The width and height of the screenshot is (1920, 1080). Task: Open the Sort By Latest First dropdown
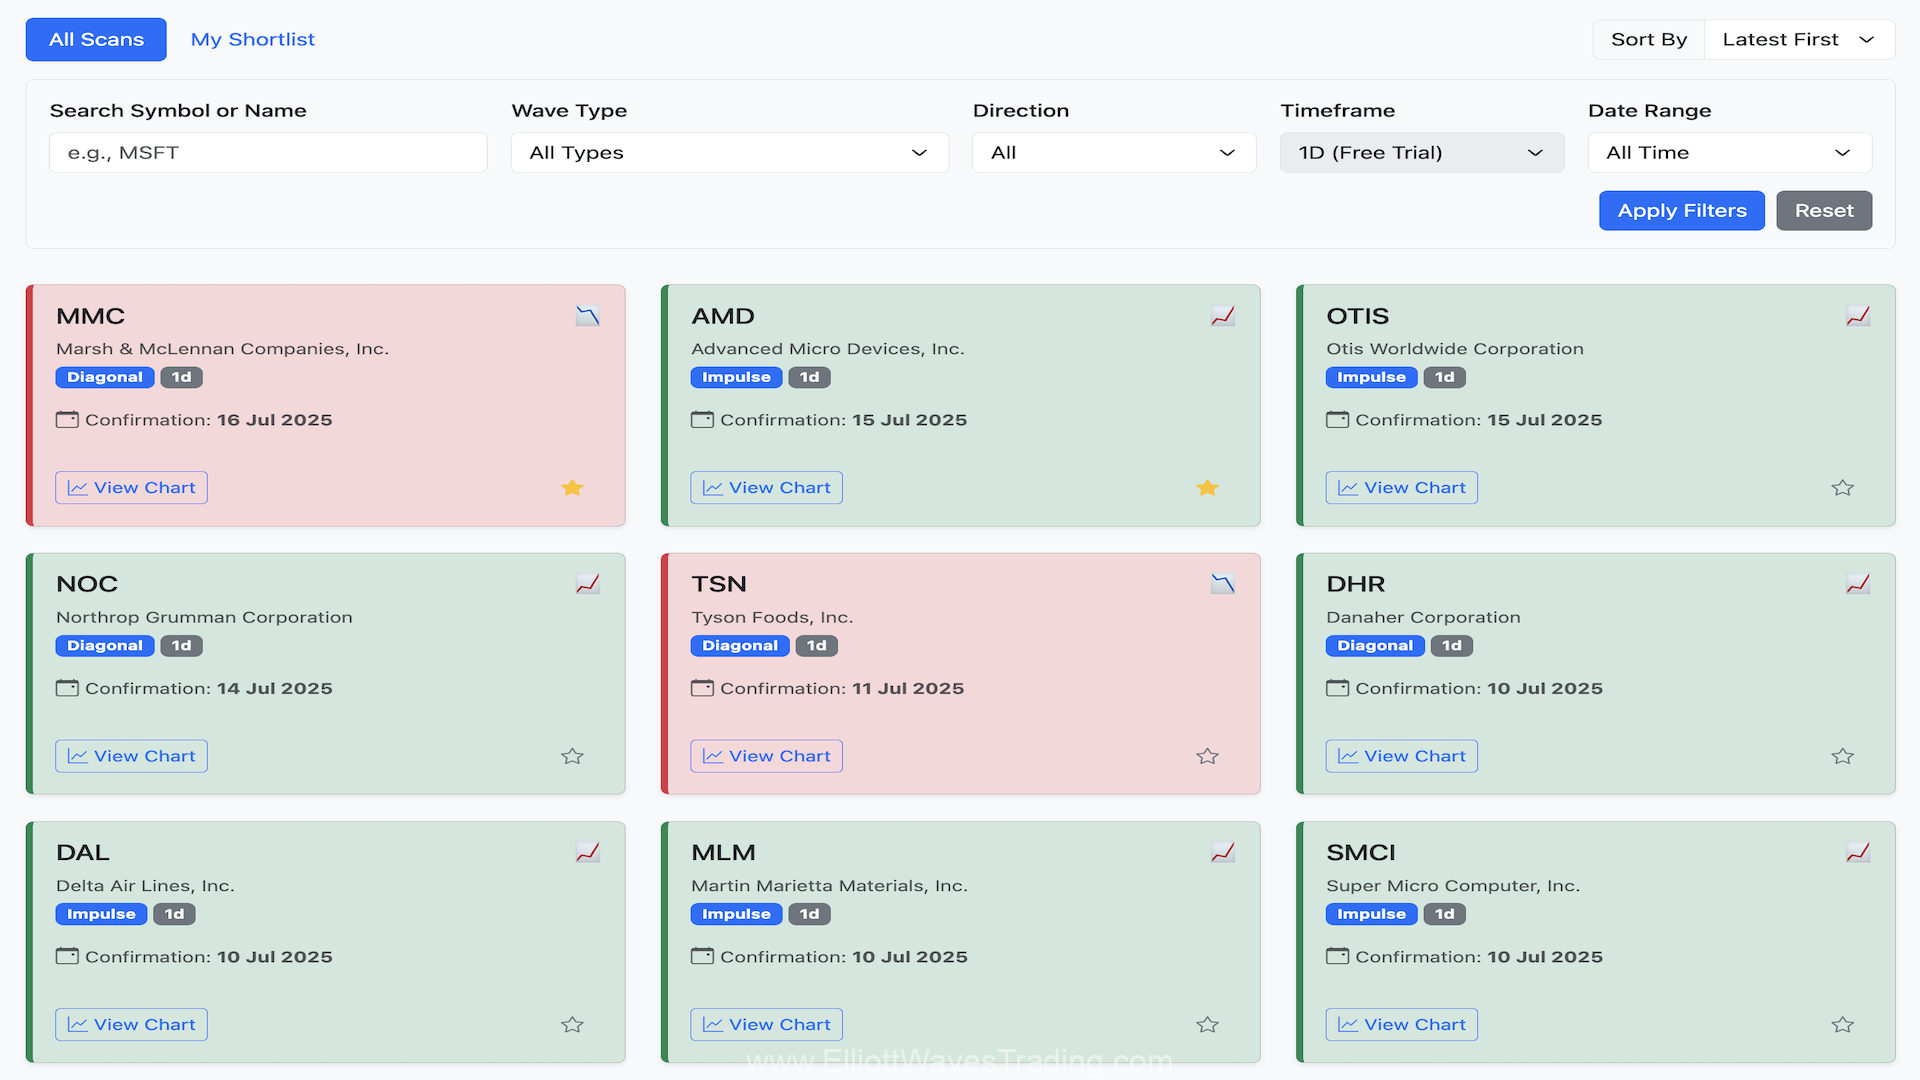(1798, 40)
